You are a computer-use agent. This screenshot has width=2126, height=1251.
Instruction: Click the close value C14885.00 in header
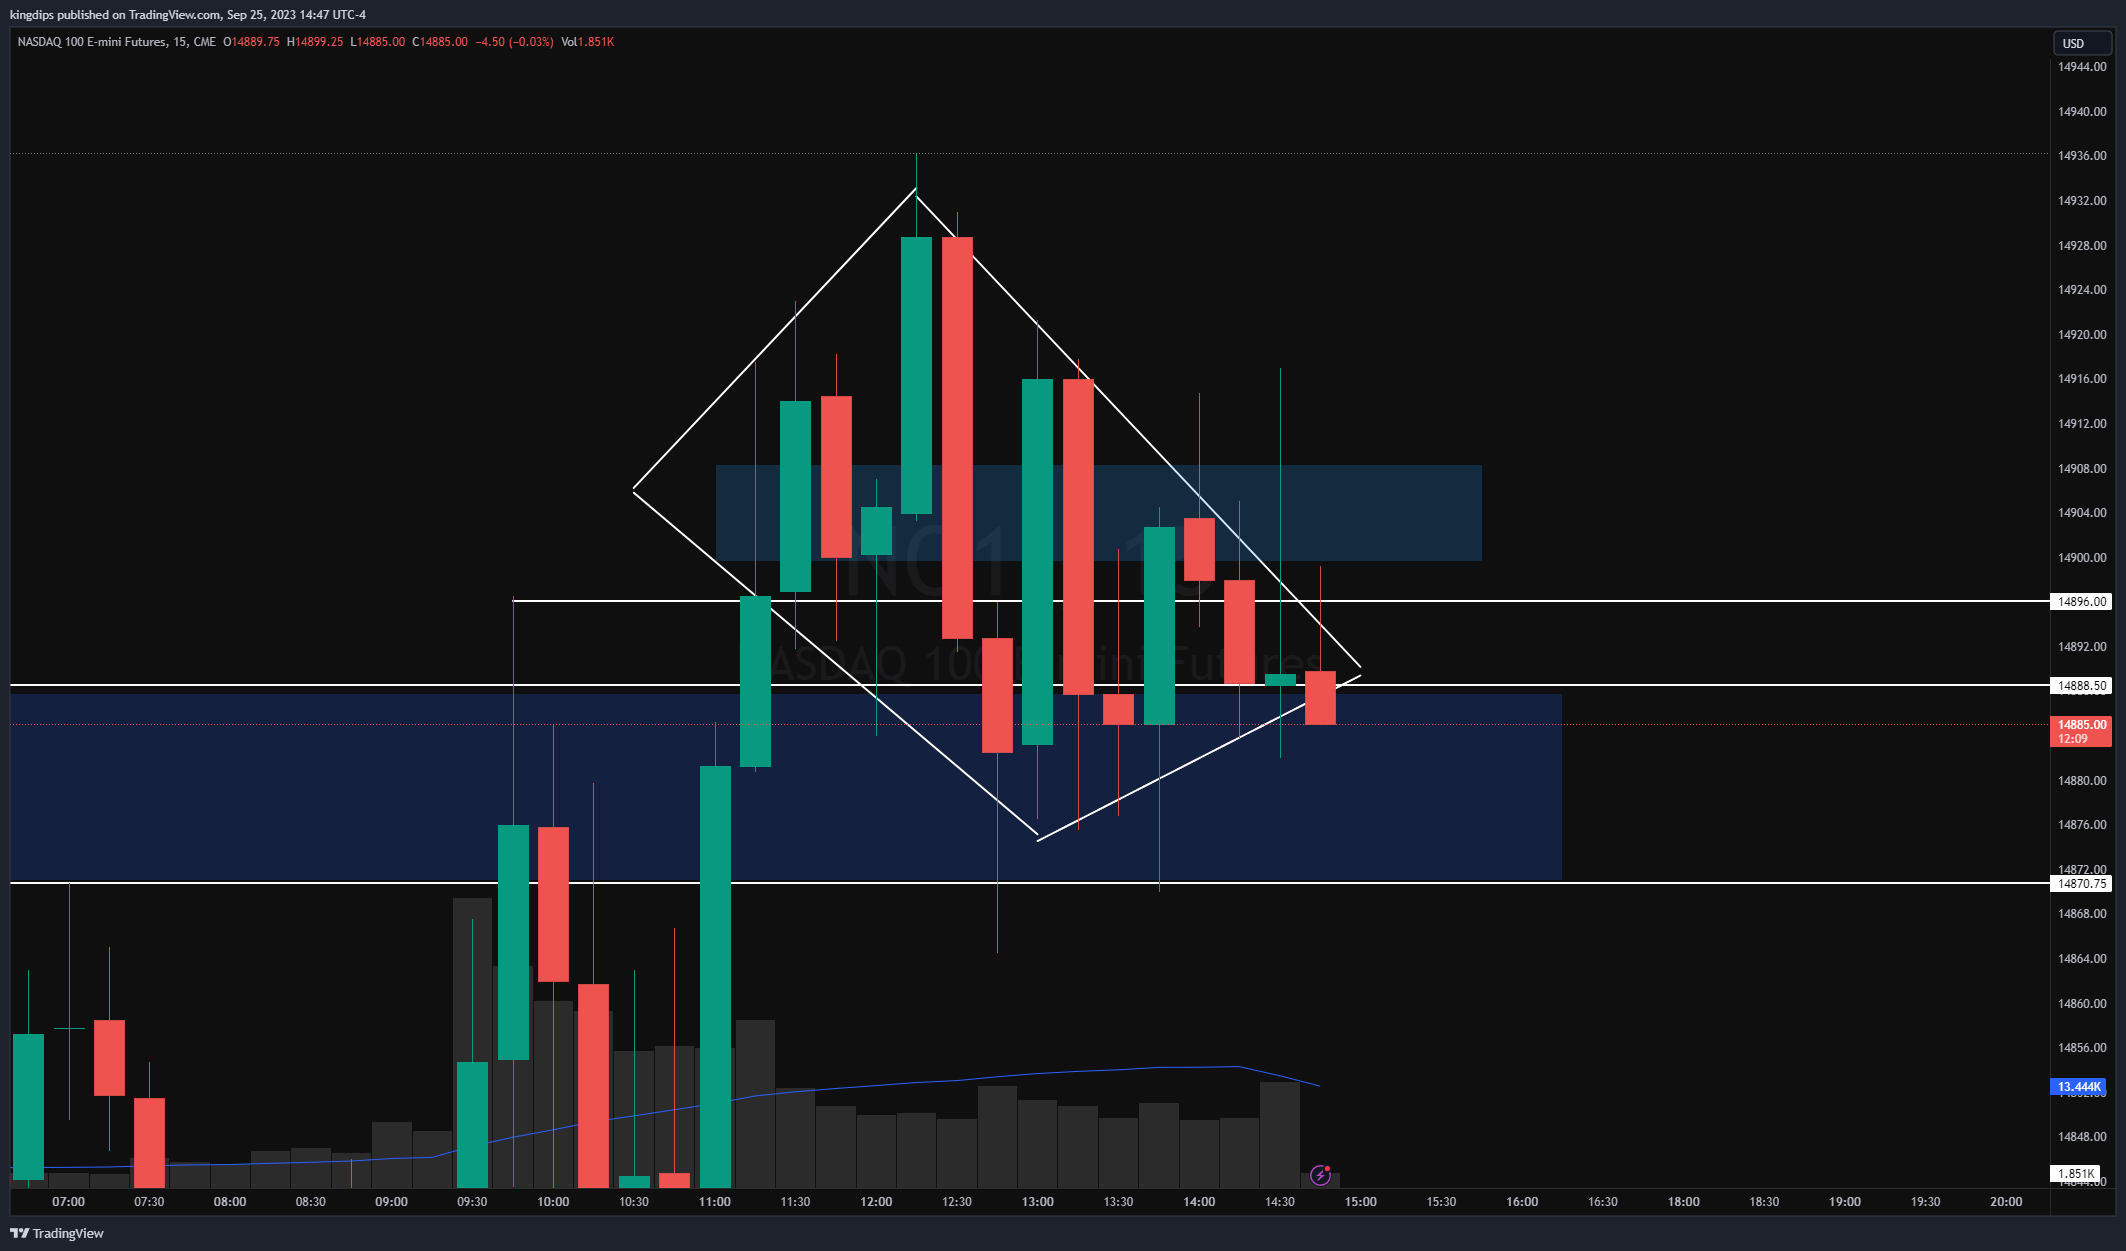pyautogui.click(x=440, y=42)
